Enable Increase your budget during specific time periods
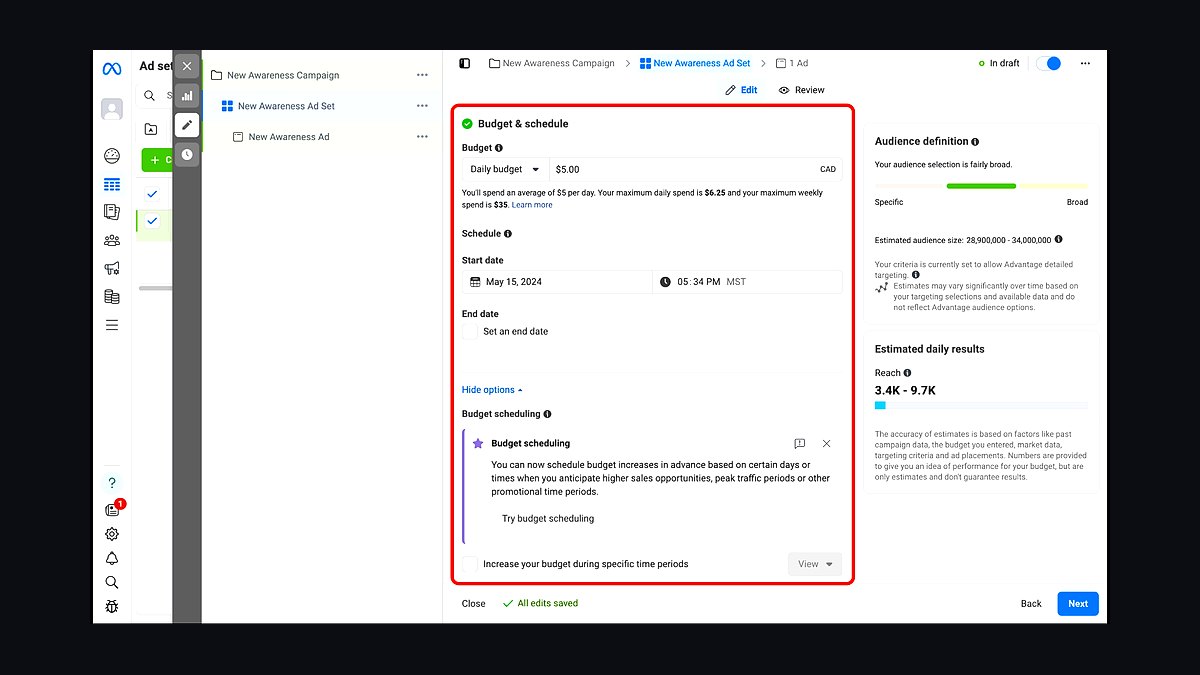This screenshot has width=1200, height=675. [x=470, y=564]
